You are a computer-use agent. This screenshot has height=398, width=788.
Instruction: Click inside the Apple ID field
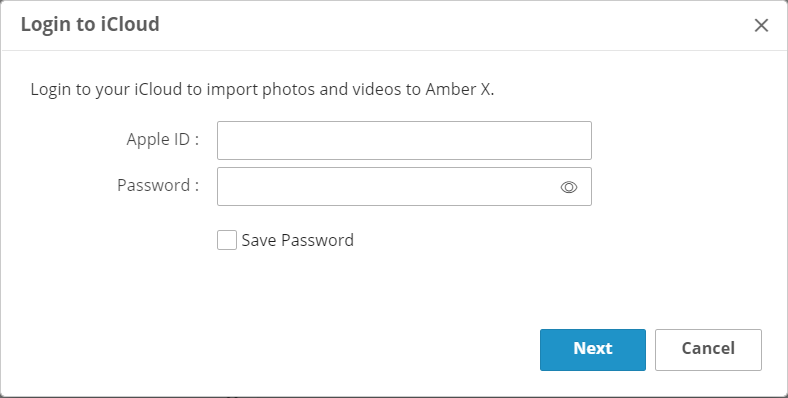[x=404, y=140]
